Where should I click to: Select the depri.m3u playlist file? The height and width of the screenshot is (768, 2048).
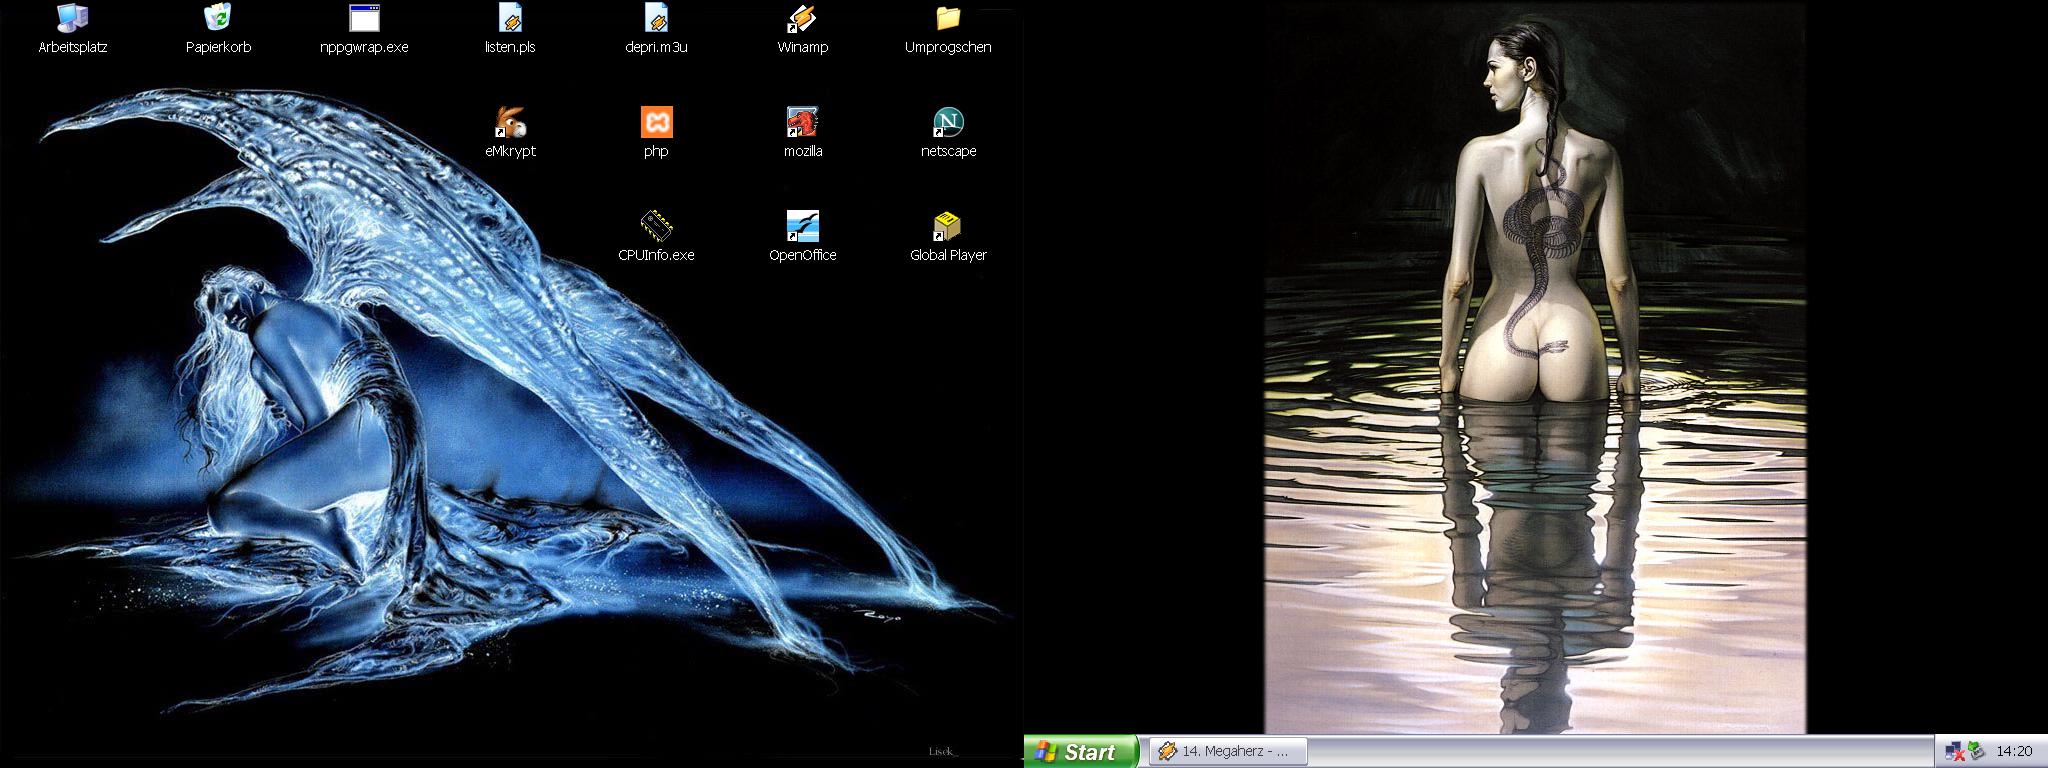pyautogui.click(x=656, y=19)
